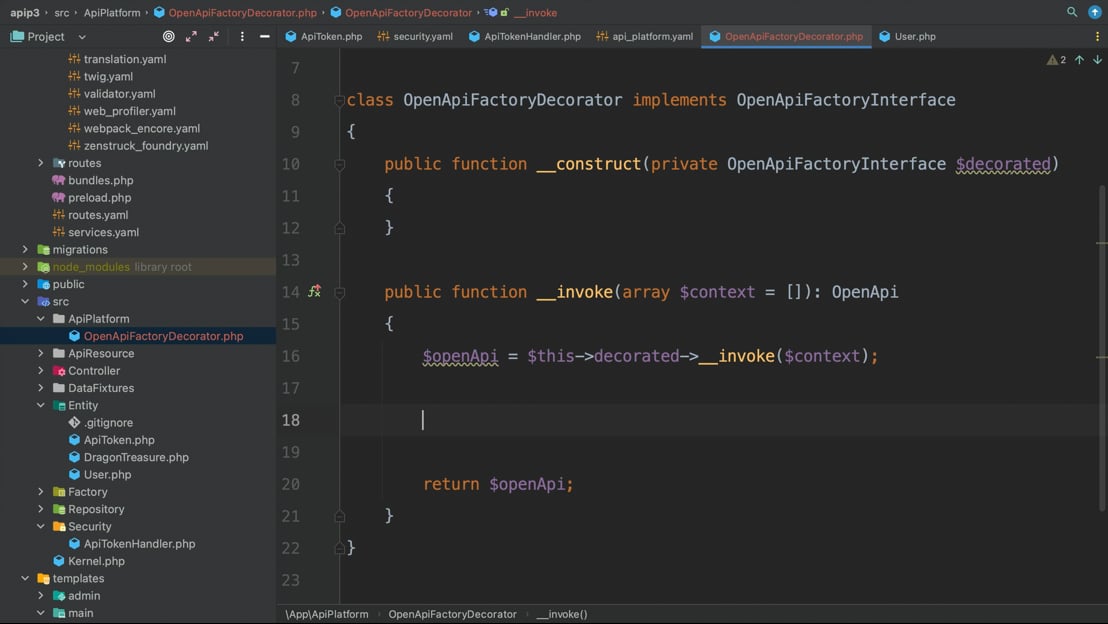The height and width of the screenshot is (624, 1108).
Task: Hide the Project tool window
Action: (264, 36)
